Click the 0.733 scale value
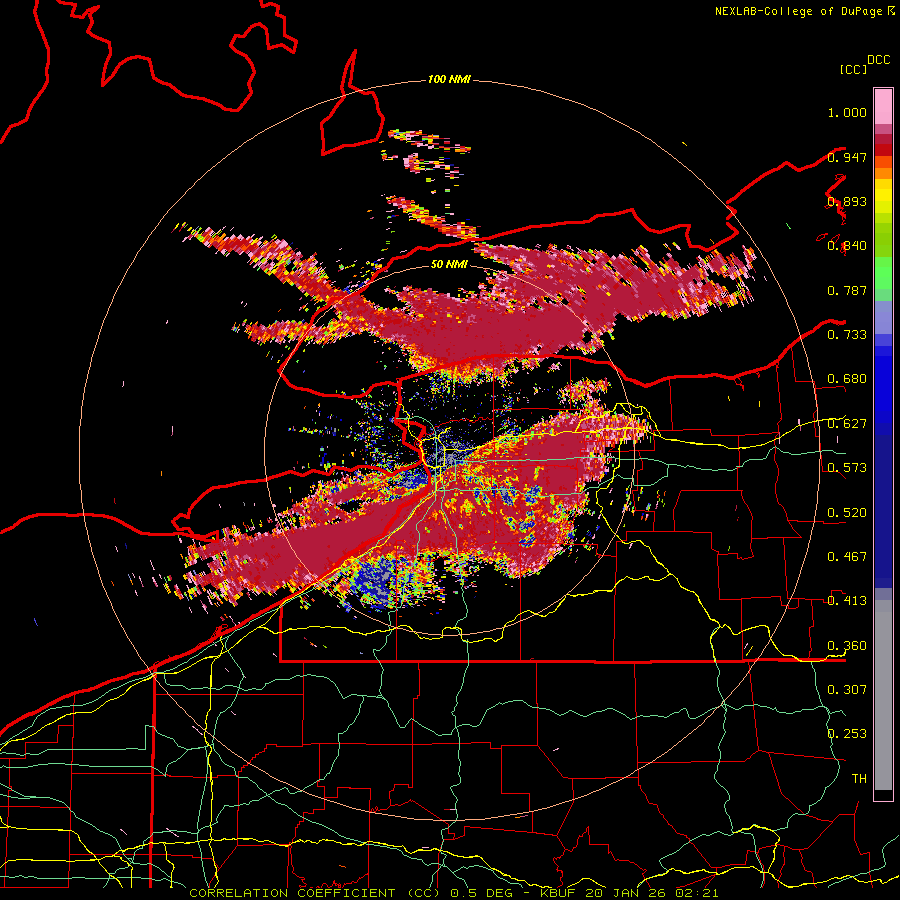 [847, 335]
